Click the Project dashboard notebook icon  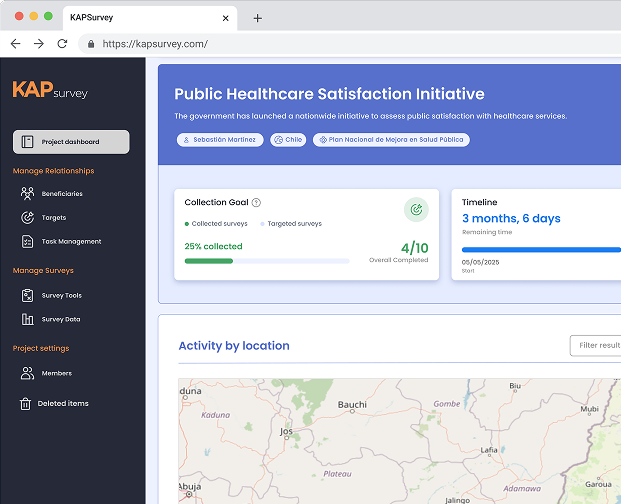tap(27, 142)
